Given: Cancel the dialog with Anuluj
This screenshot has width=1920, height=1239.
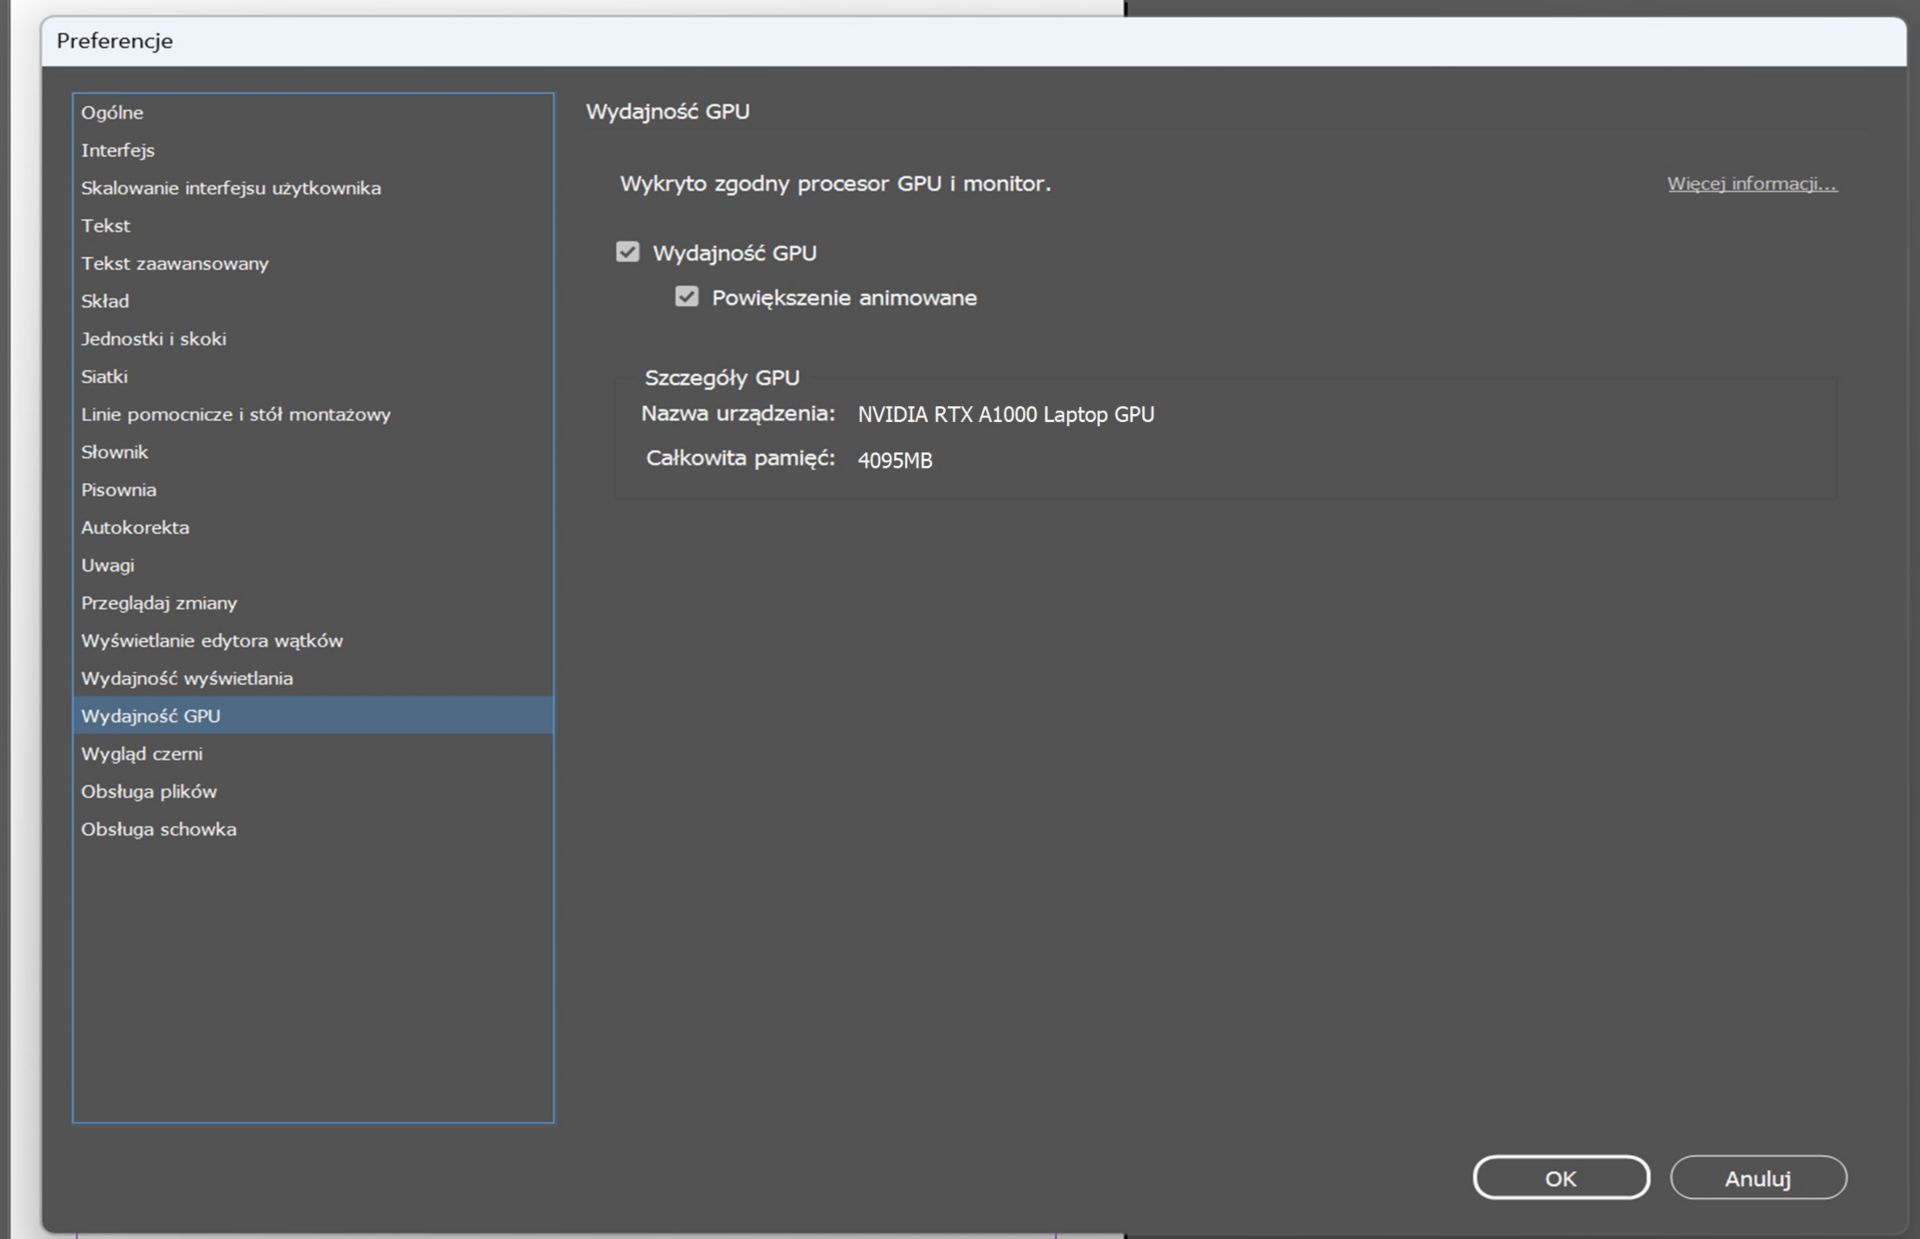Looking at the screenshot, I should point(1757,1178).
